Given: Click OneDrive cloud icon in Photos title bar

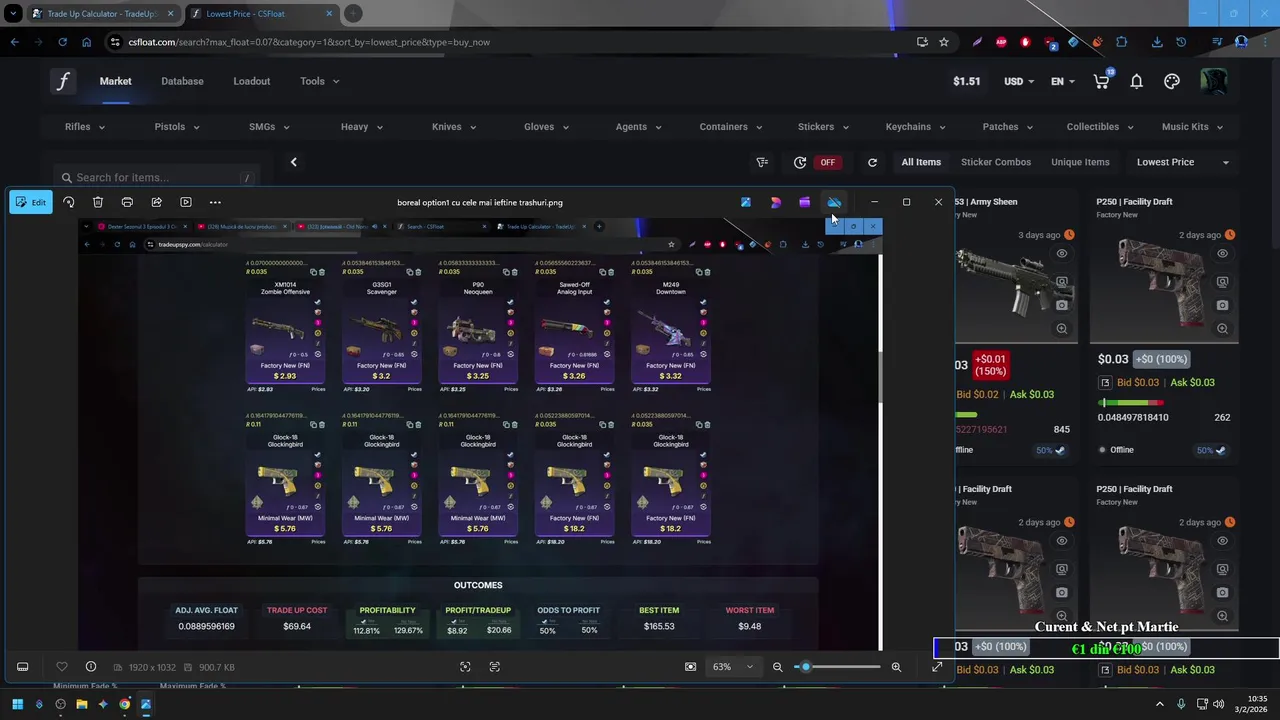Looking at the screenshot, I should [834, 202].
